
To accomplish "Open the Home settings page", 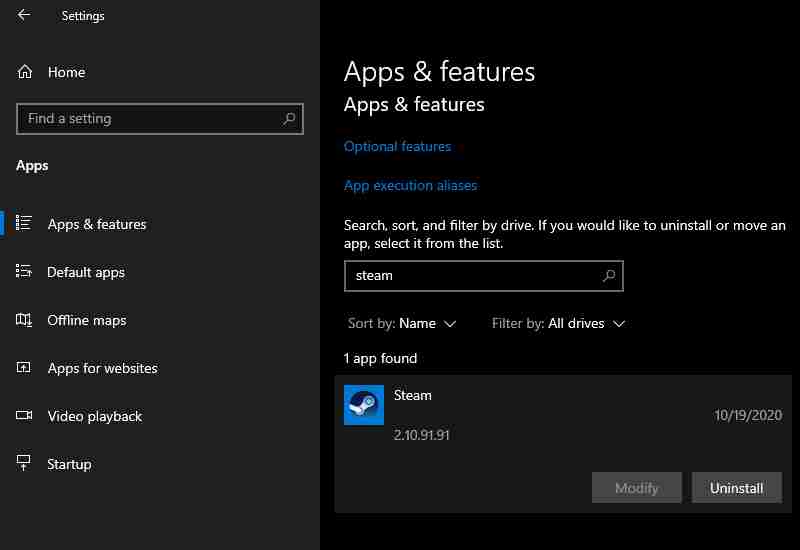I will pos(66,72).
